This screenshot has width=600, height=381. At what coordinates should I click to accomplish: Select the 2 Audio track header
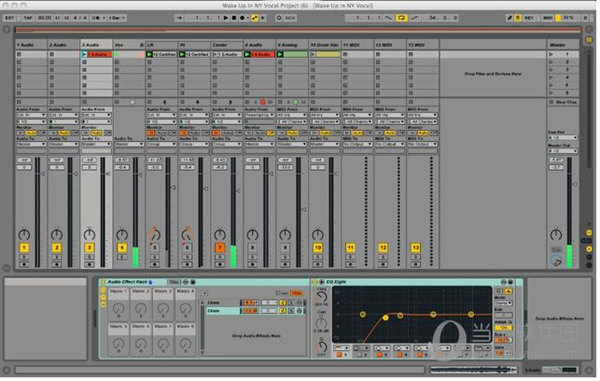click(64, 45)
